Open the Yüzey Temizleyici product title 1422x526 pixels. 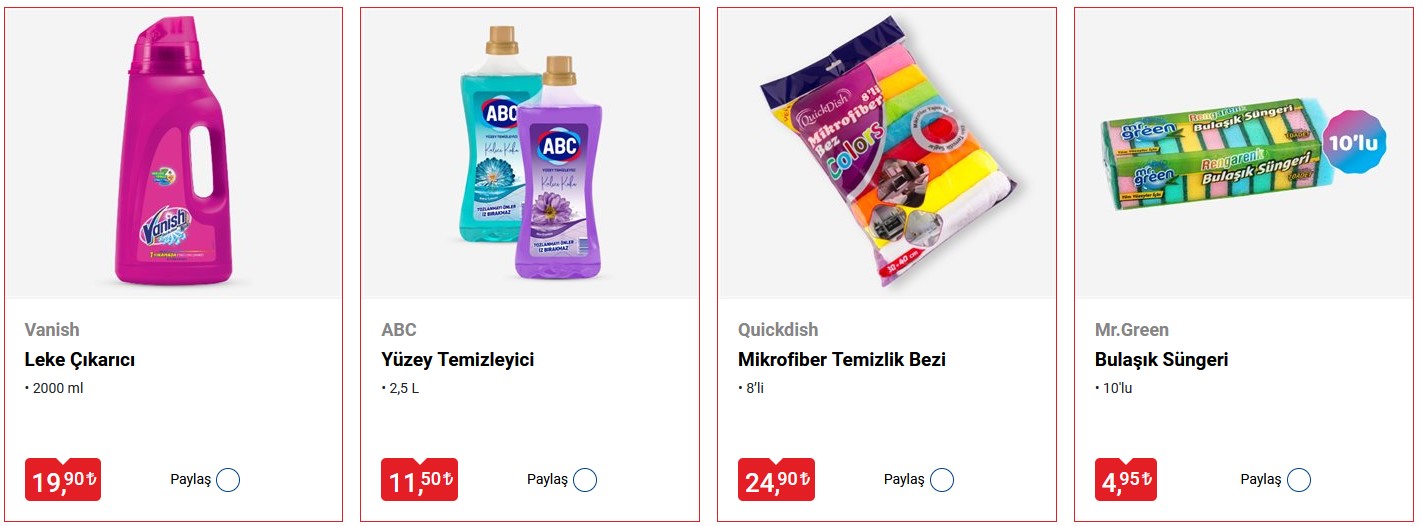point(458,360)
